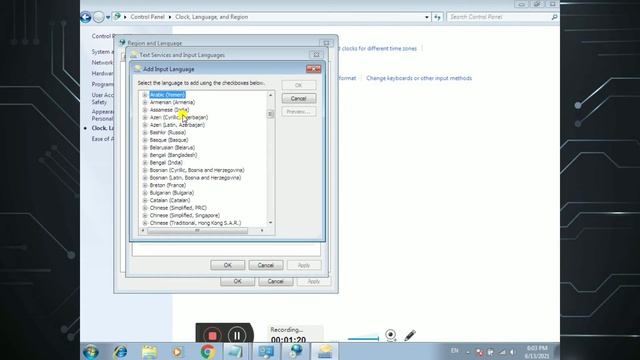The height and width of the screenshot is (360, 640).
Task: Open Google Chrome from the taskbar
Action: [207, 351]
